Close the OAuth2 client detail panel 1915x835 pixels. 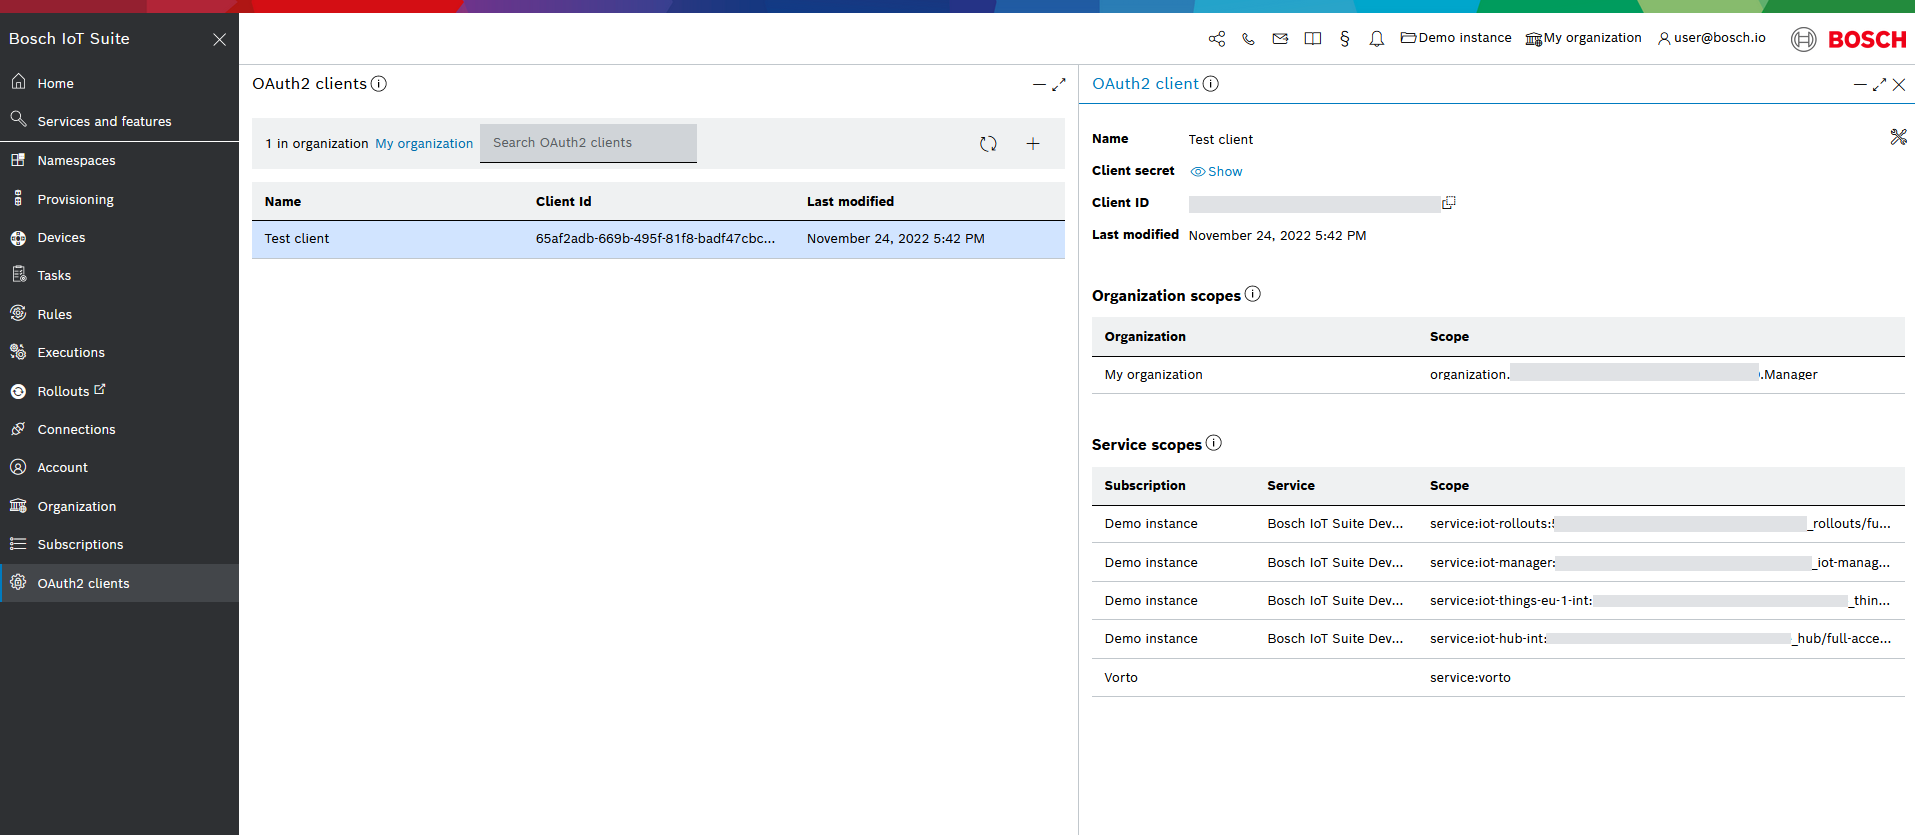click(x=1898, y=85)
